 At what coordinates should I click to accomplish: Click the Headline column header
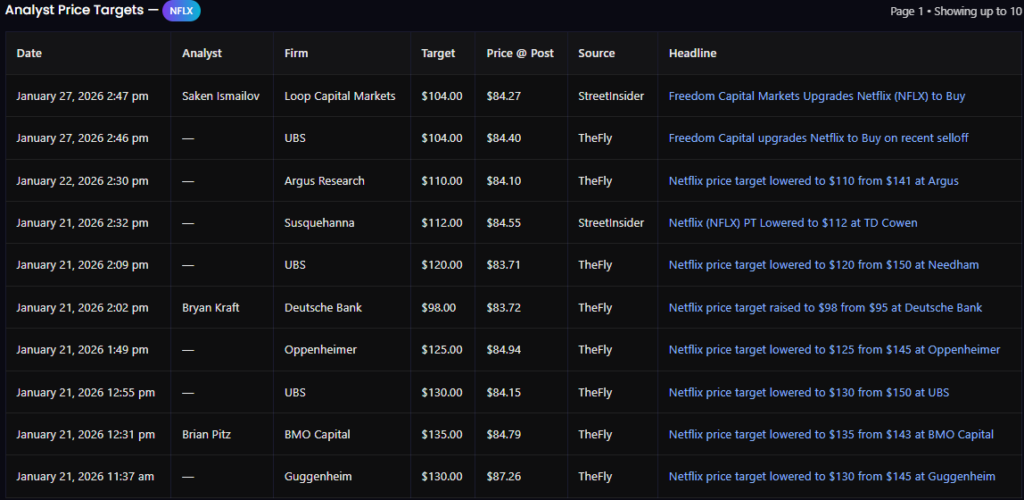pos(692,53)
